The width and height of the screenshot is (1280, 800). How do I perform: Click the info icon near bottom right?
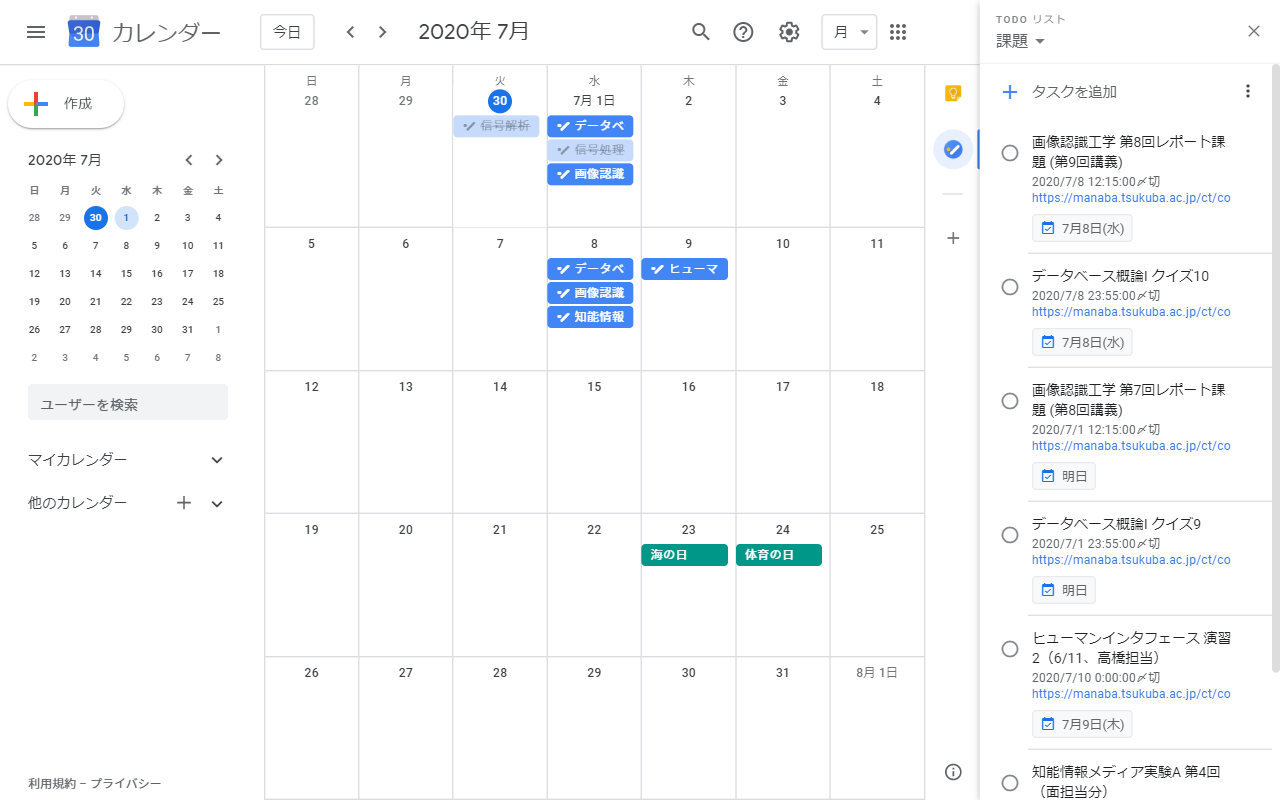coord(952,772)
